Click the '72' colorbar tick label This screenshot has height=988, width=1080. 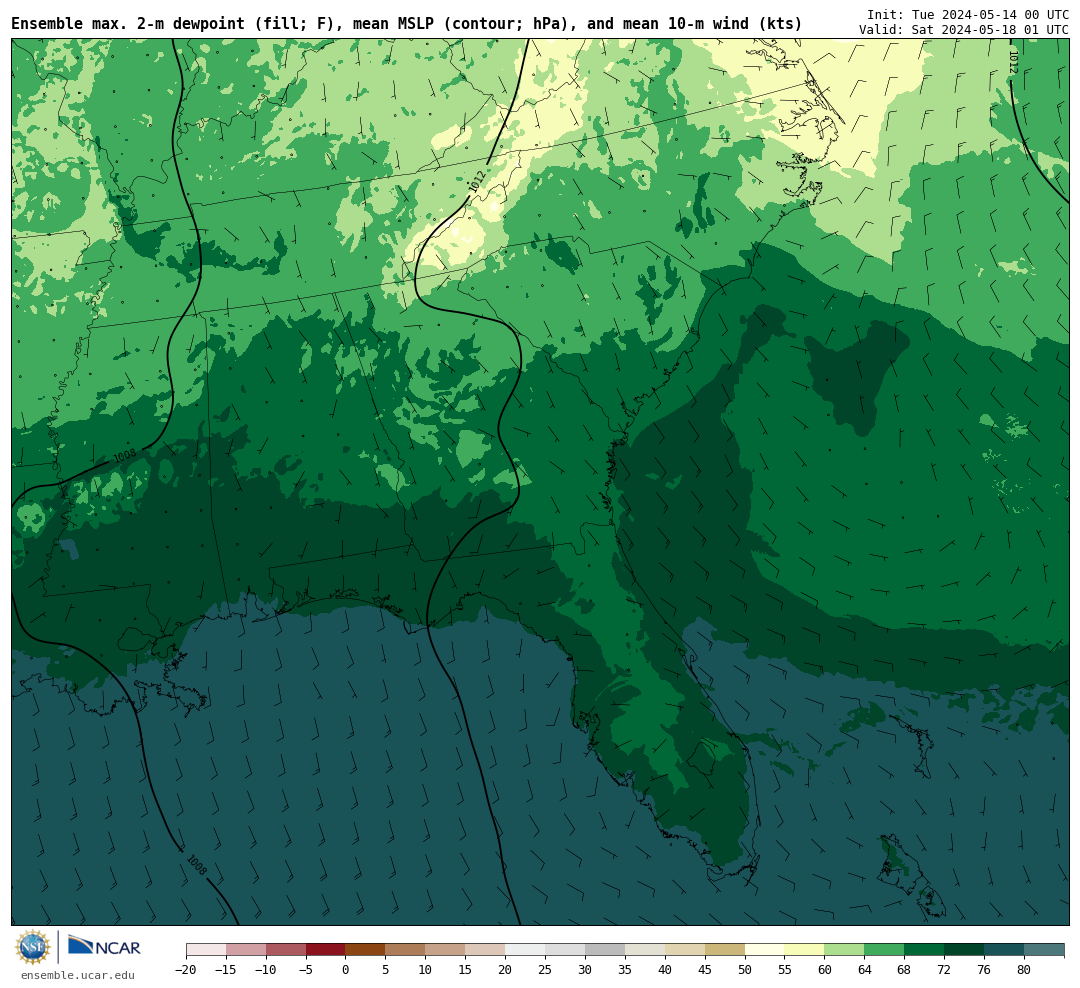(944, 969)
